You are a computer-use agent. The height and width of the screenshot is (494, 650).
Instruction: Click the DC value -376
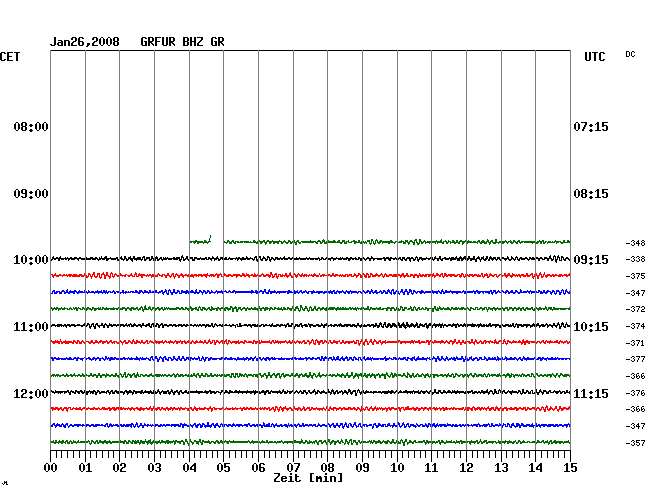click(635, 393)
